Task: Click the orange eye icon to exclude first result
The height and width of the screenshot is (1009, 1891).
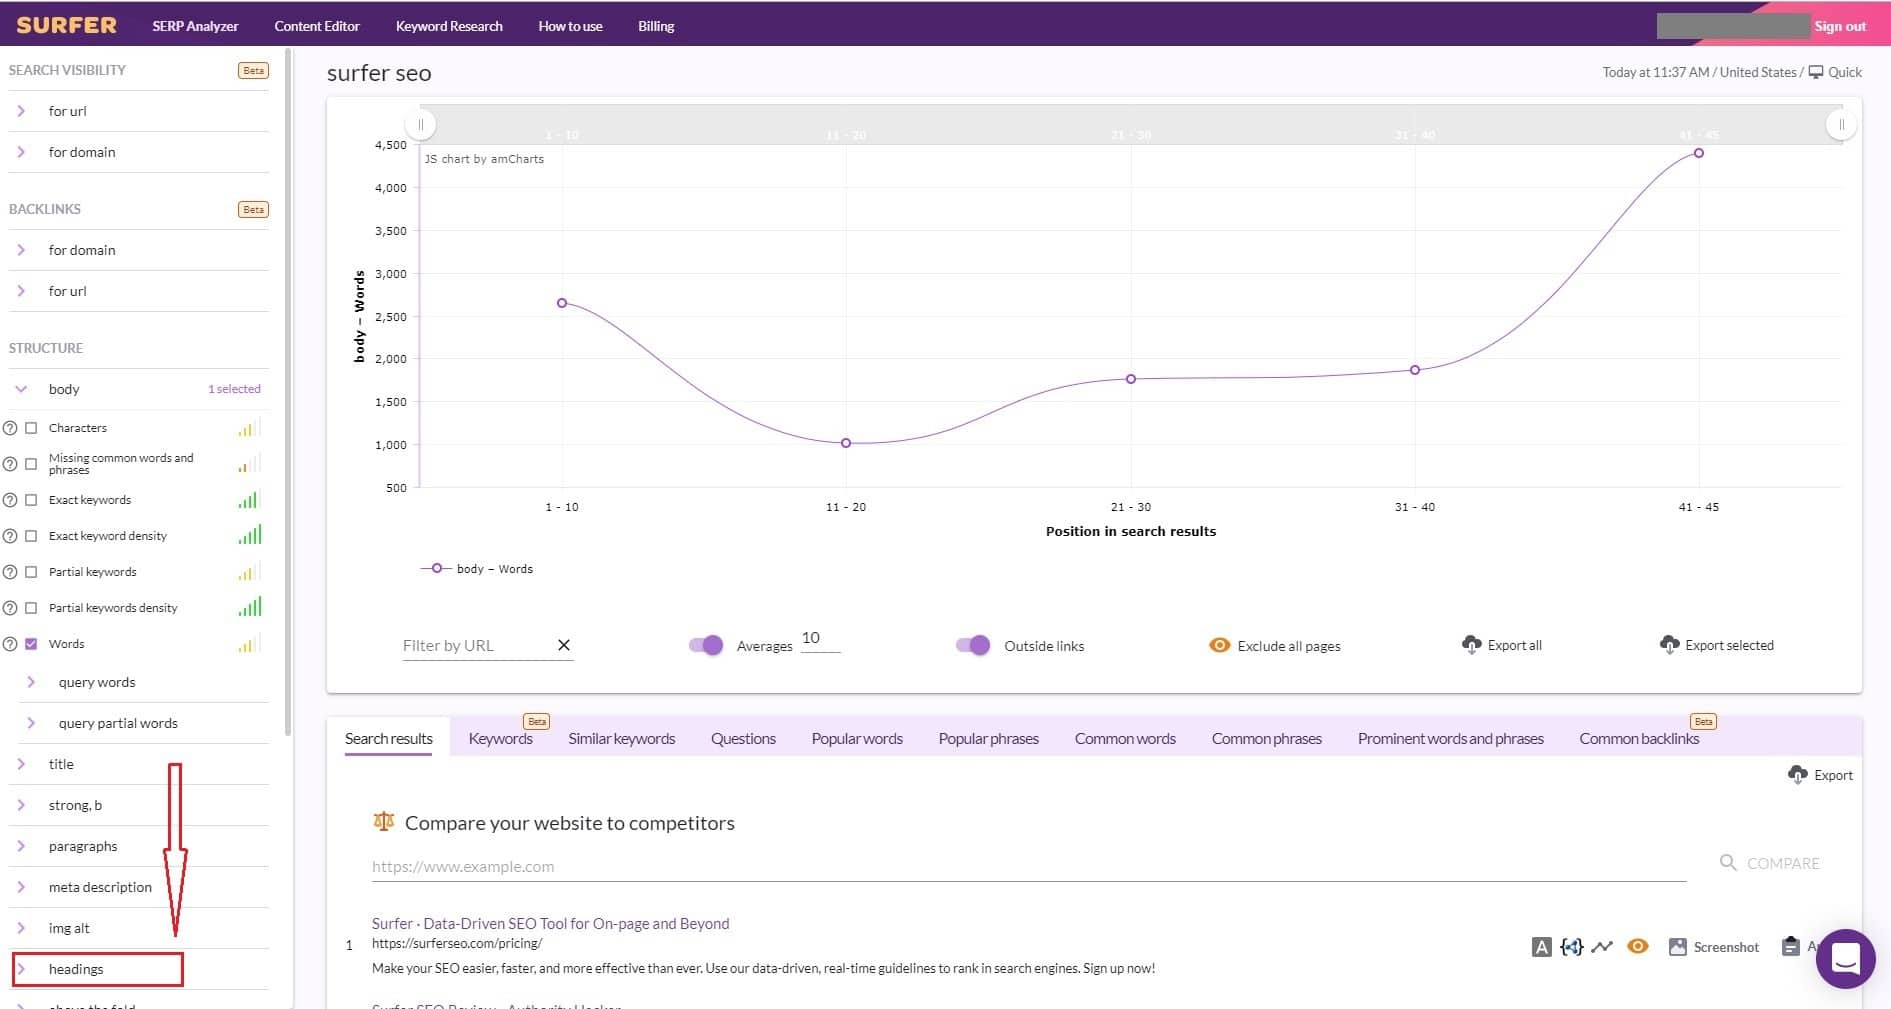Action: (x=1637, y=946)
